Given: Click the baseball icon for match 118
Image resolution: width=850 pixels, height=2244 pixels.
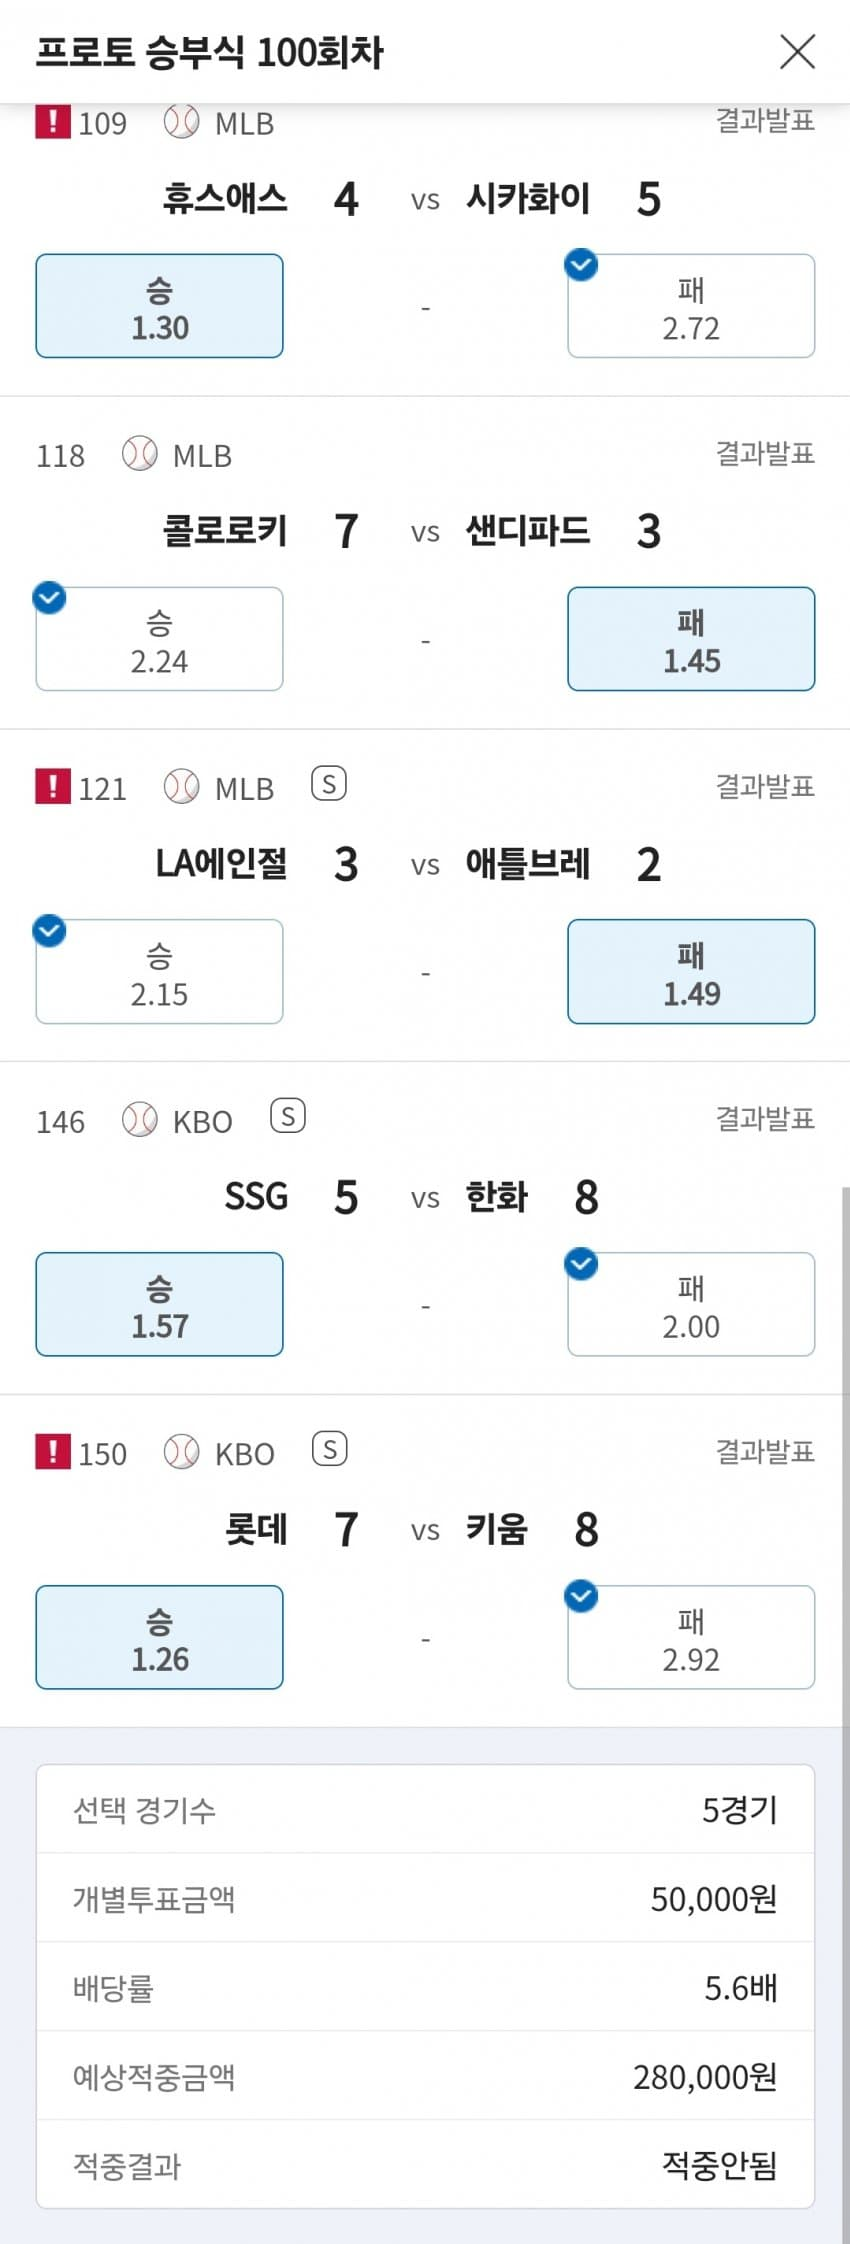Looking at the screenshot, I should pos(139,454).
